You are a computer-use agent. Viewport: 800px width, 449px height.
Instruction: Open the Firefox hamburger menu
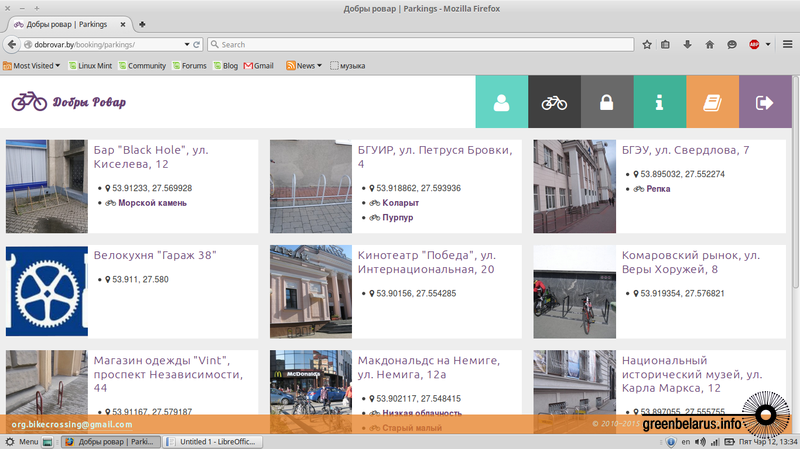[787, 44]
